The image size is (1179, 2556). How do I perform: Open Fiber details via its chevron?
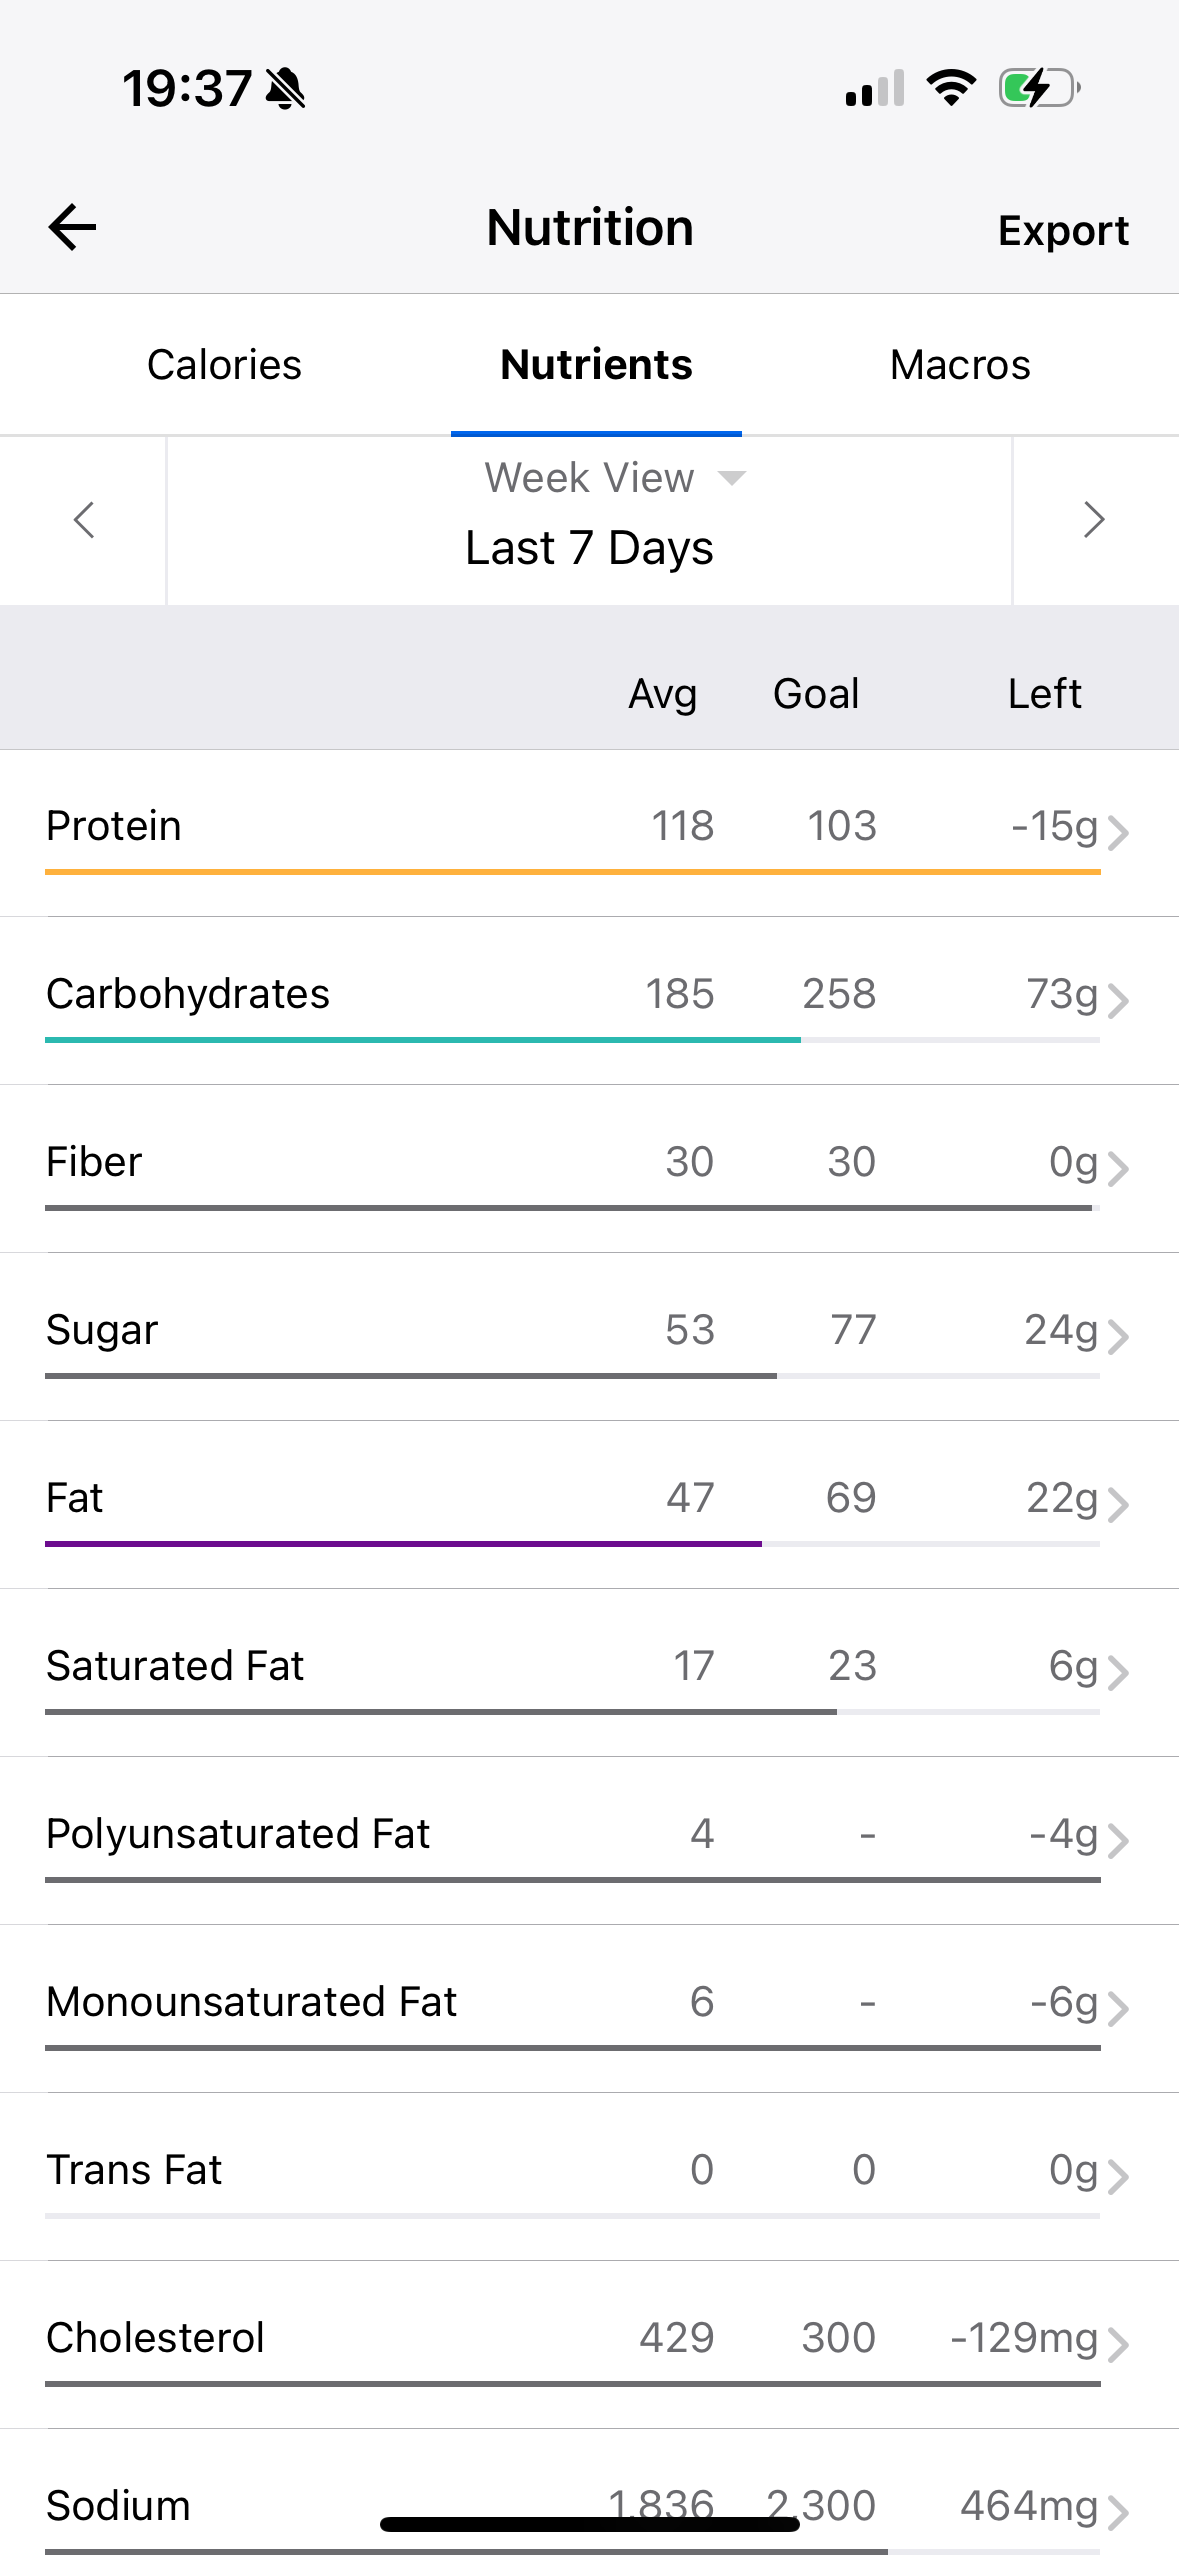click(1118, 1168)
